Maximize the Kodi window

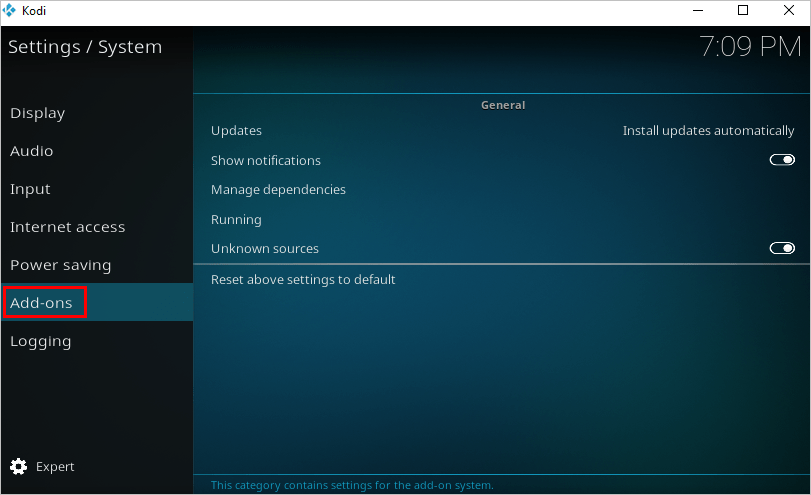(743, 10)
